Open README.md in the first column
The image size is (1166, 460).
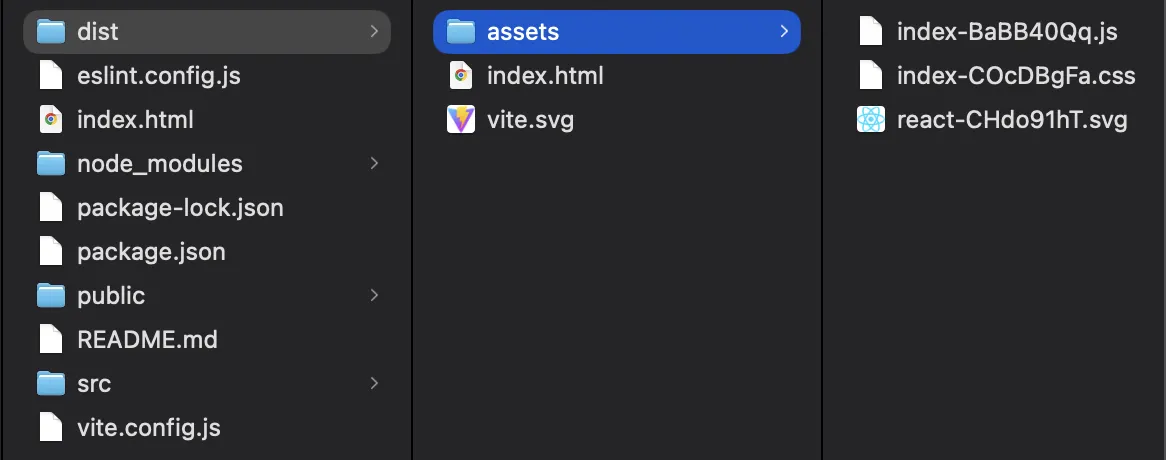click(x=147, y=340)
